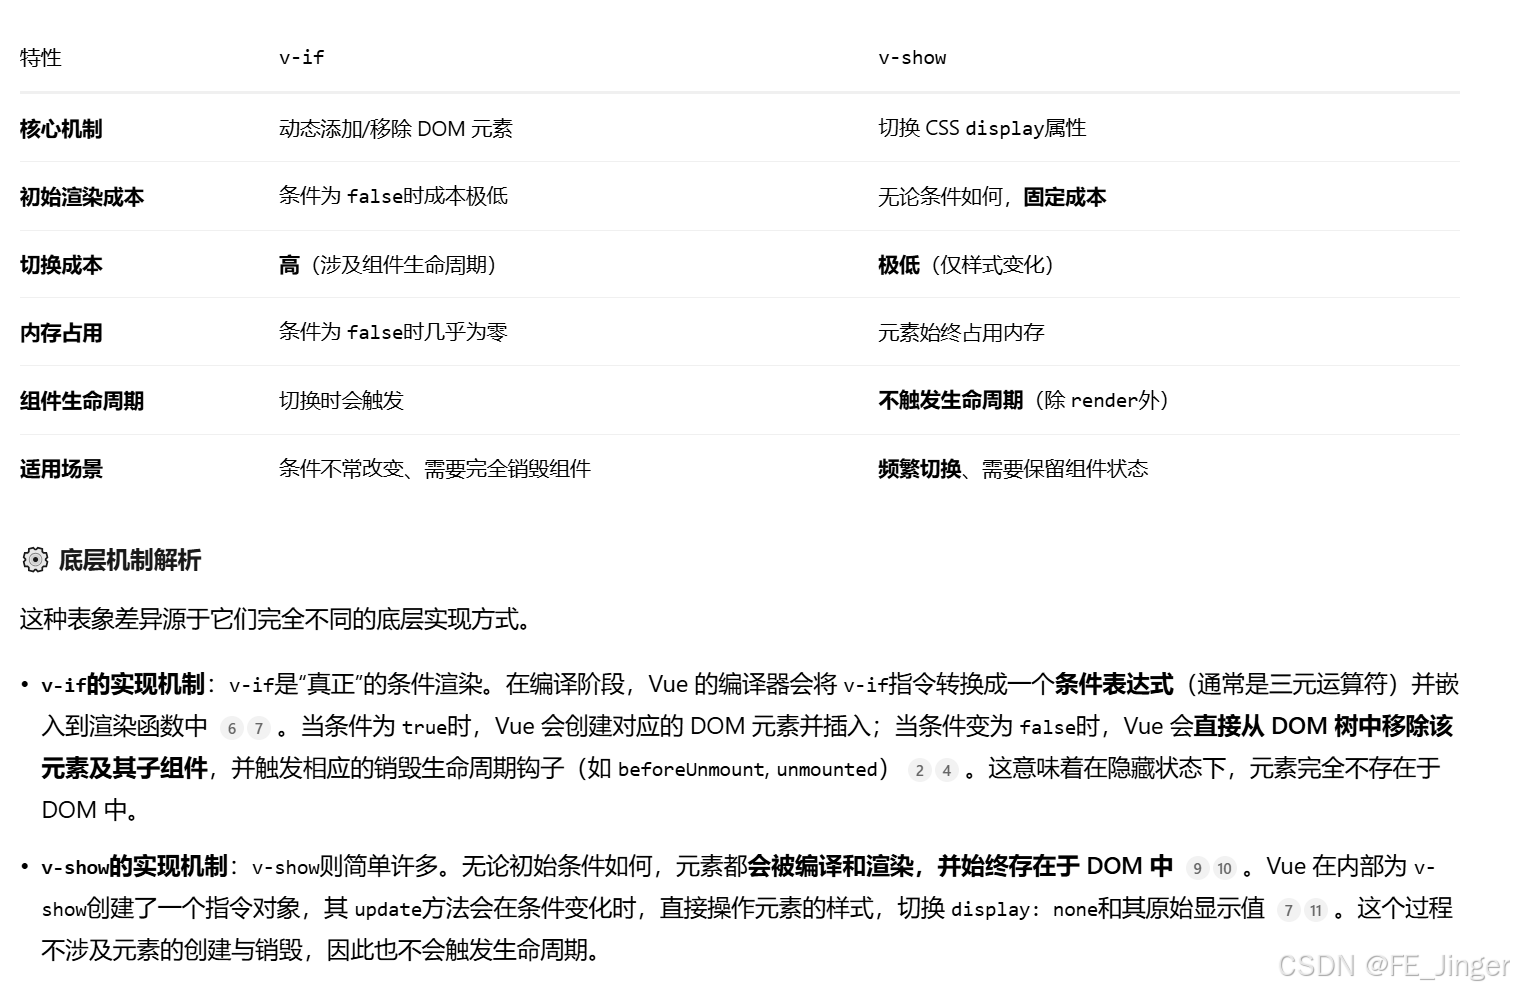1514x992 pixels.
Task: Click the v-show column header
Action: [x=912, y=58]
